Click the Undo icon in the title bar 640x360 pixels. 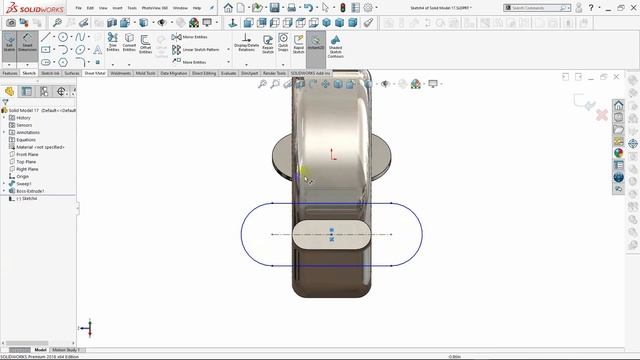point(308,8)
